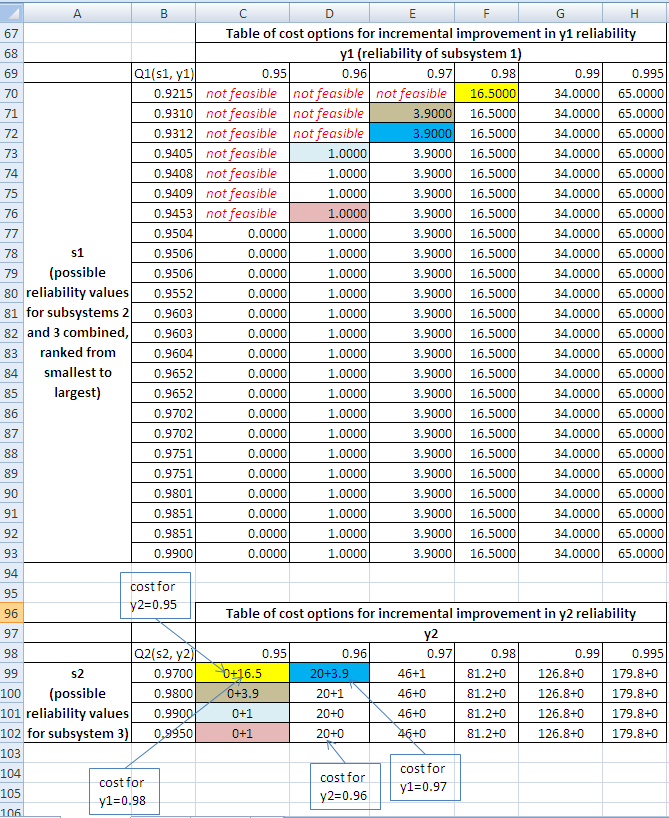Select the yellow 16.5000 cell in row 70
The height and width of the screenshot is (818, 669).
tap(486, 93)
